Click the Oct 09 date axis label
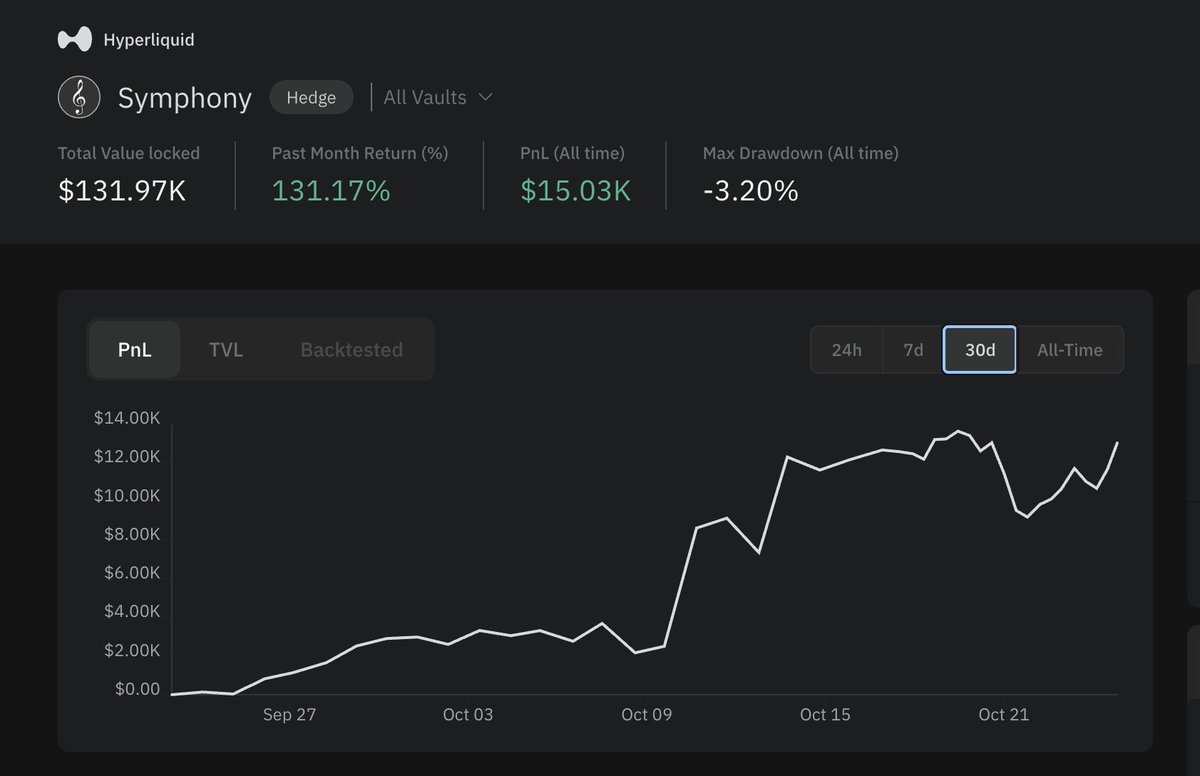 [x=647, y=714]
